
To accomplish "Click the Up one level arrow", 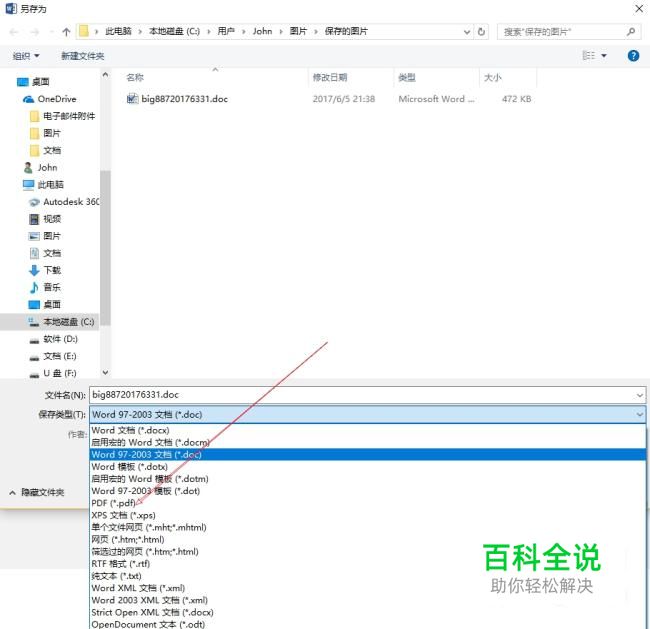I will [x=66, y=32].
